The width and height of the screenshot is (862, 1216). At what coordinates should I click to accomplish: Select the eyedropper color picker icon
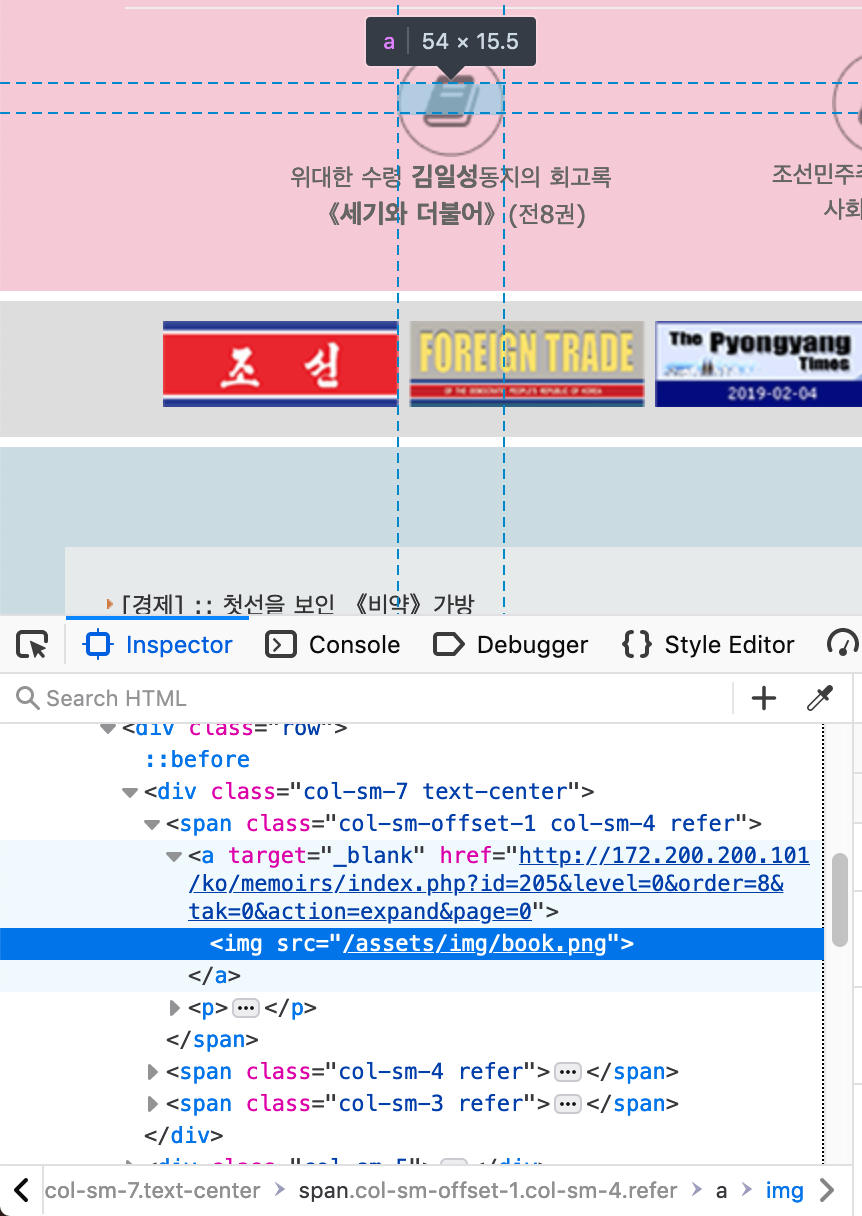click(x=820, y=698)
